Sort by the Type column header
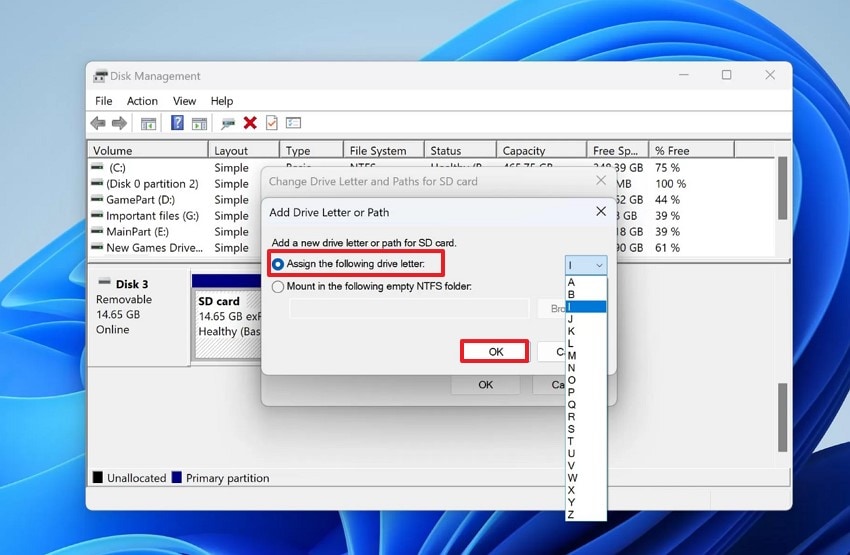 (312, 150)
